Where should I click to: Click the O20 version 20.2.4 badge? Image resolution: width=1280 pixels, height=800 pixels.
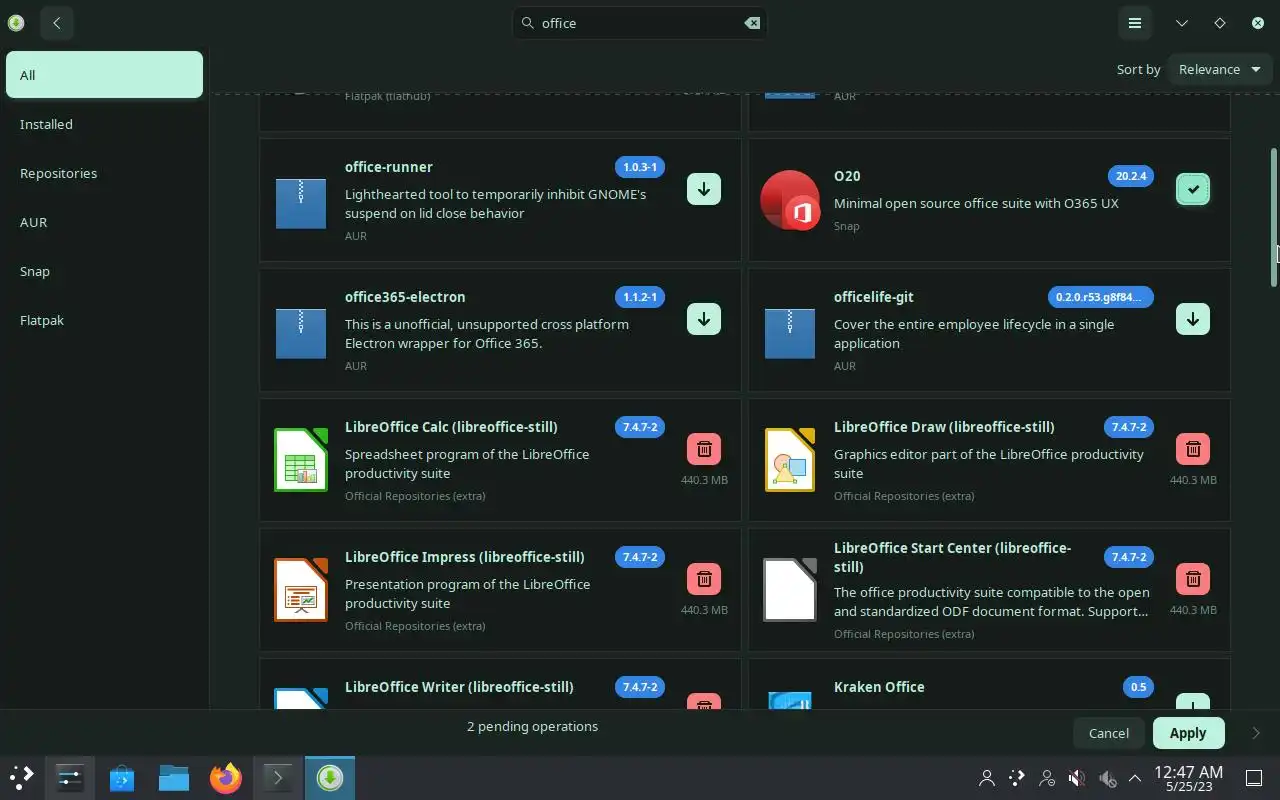click(1131, 176)
